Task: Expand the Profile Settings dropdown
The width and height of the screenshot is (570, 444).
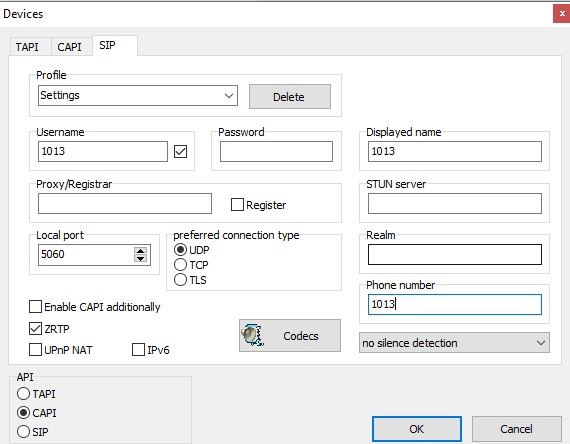Action: (138, 96)
